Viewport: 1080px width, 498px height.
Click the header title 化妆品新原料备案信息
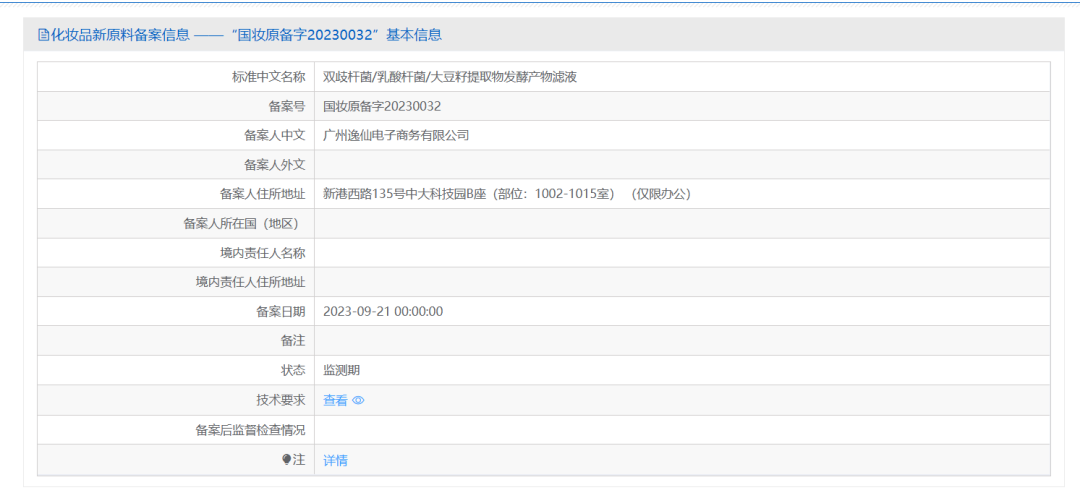[x=120, y=35]
